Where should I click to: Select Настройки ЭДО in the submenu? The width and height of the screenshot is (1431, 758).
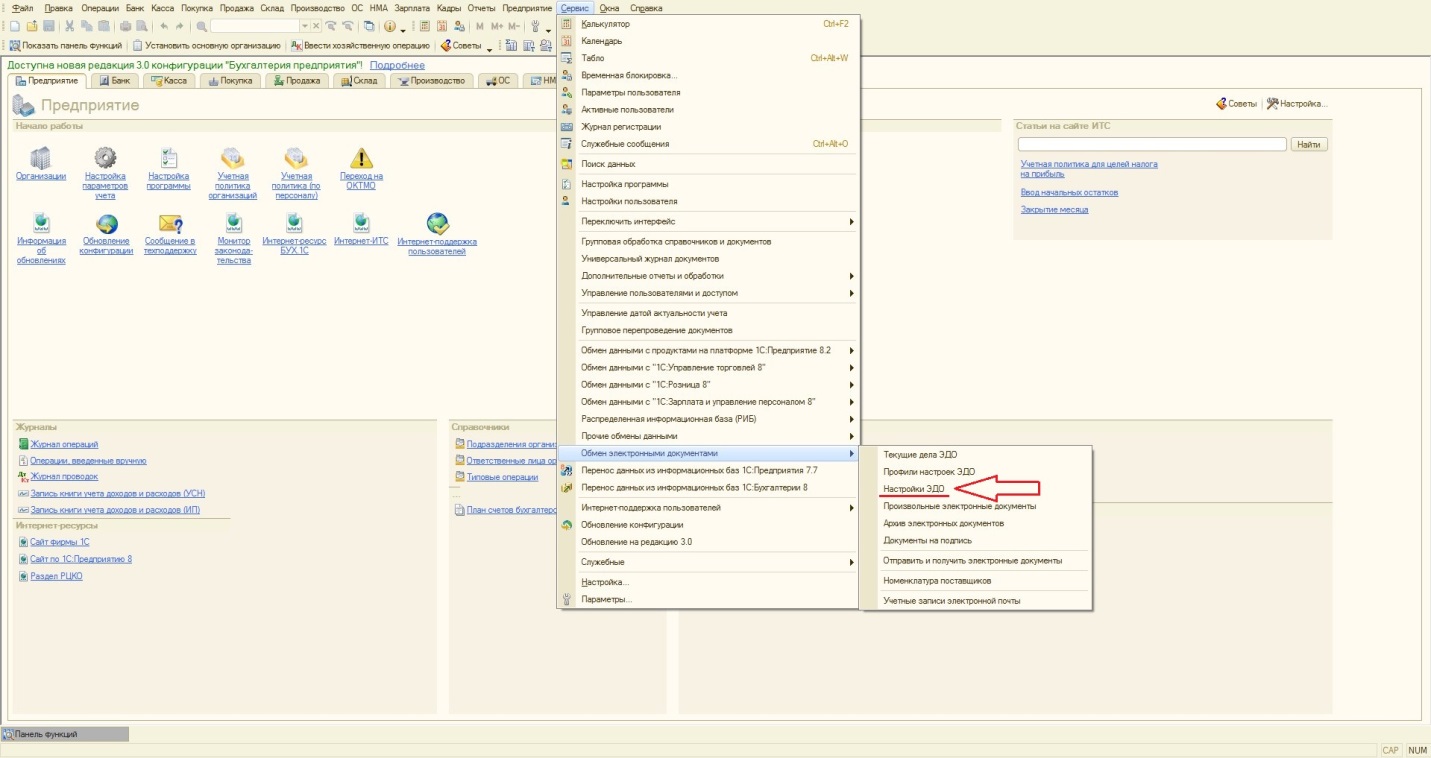click(x=913, y=489)
